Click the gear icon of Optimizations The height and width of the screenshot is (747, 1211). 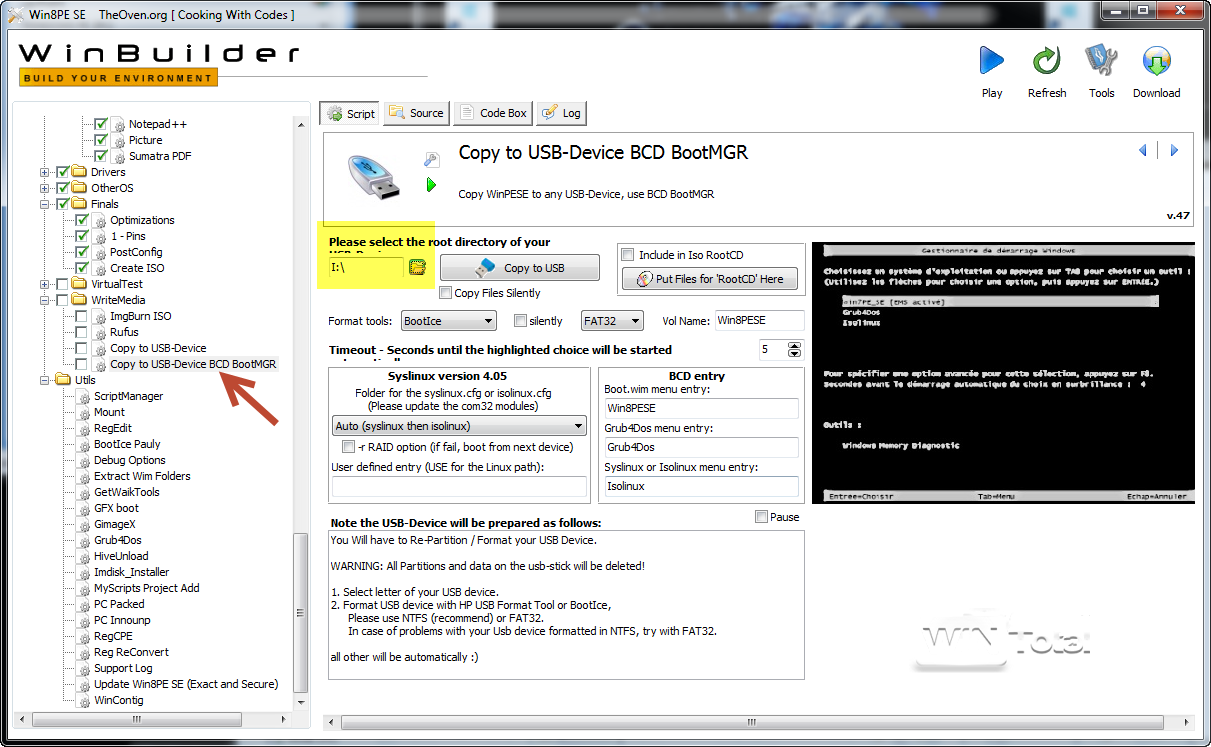tap(100, 220)
